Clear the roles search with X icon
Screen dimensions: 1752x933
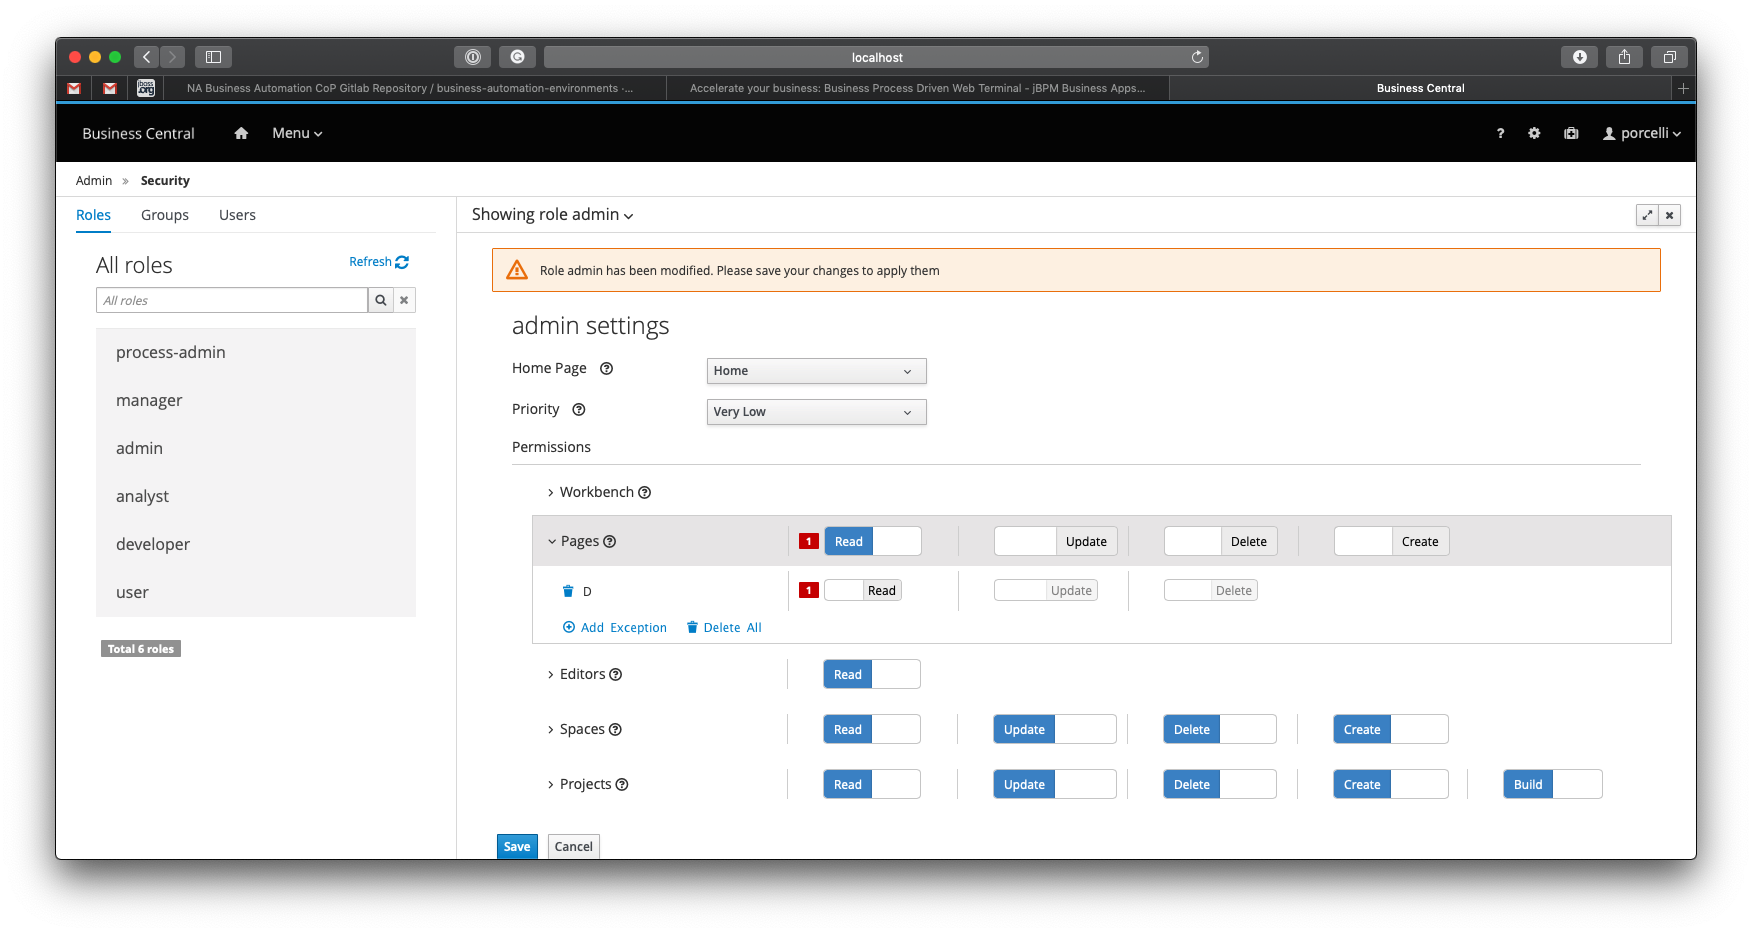404,300
